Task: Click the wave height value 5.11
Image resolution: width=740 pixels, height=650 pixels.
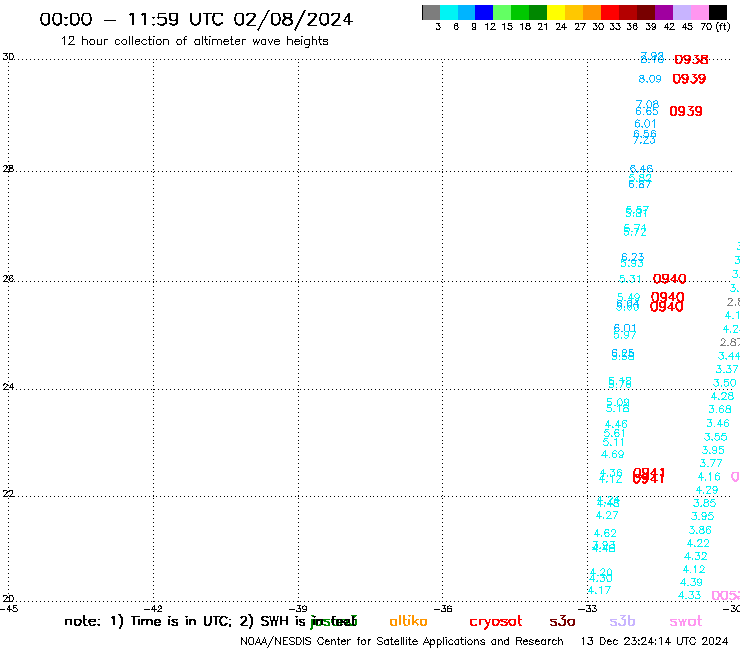Action: (x=614, y=442)
